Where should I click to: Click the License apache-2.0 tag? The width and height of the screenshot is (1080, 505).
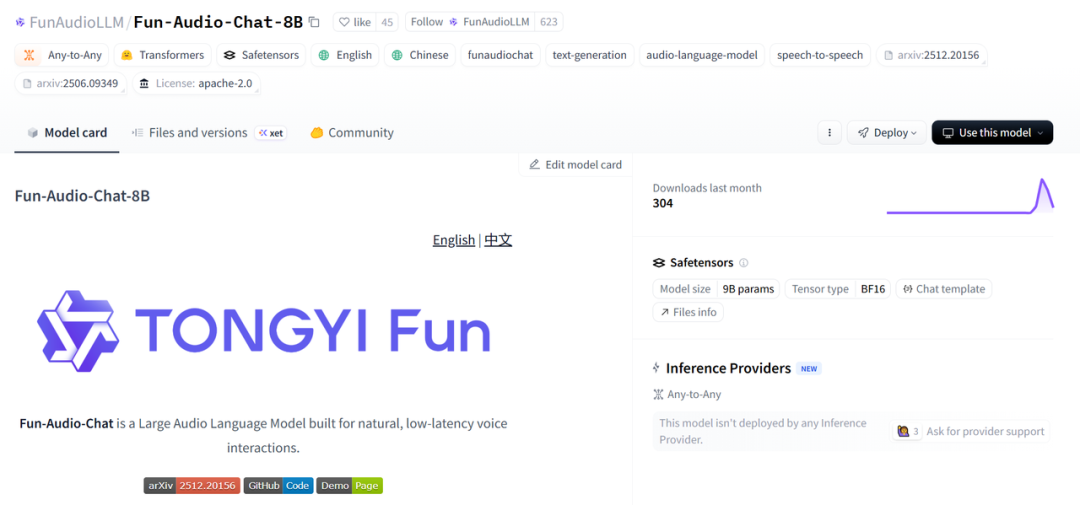point(196,84)
